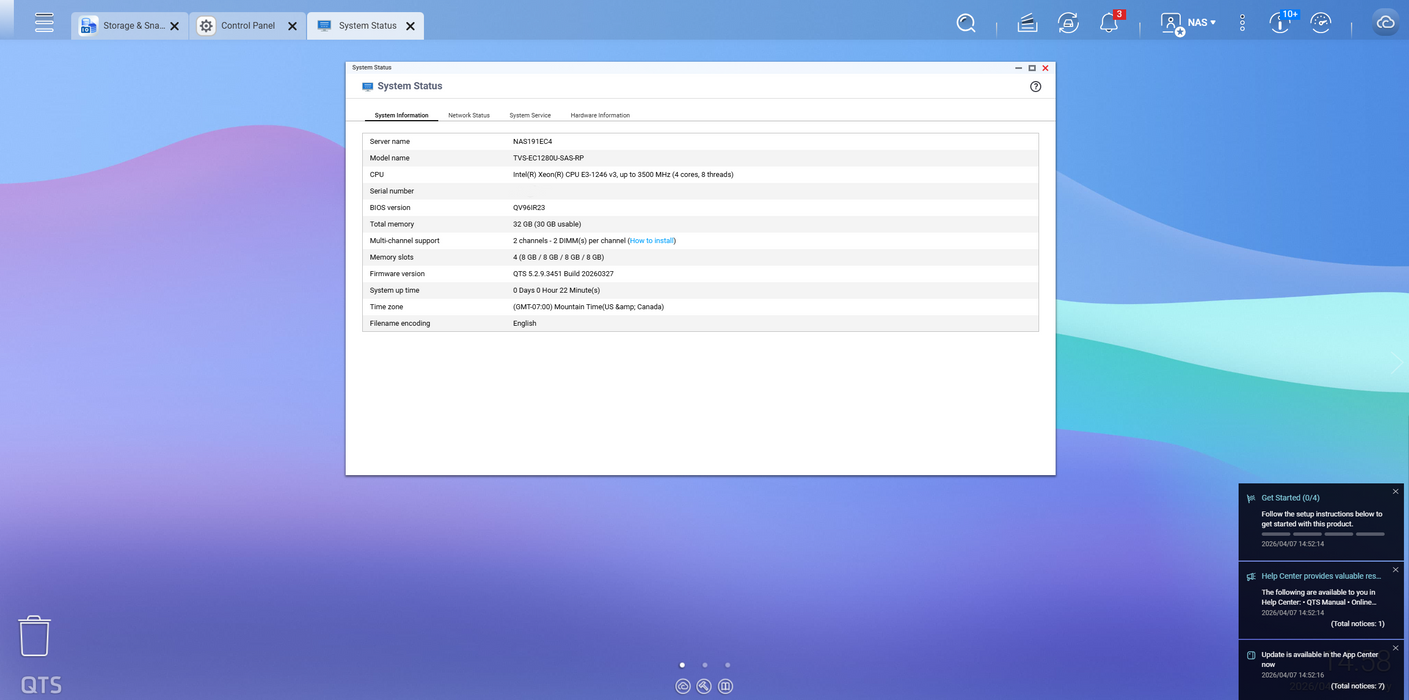Click the search magnifier icon
This screenshot has width=1409, height=700.
click(x=966, y=23)
